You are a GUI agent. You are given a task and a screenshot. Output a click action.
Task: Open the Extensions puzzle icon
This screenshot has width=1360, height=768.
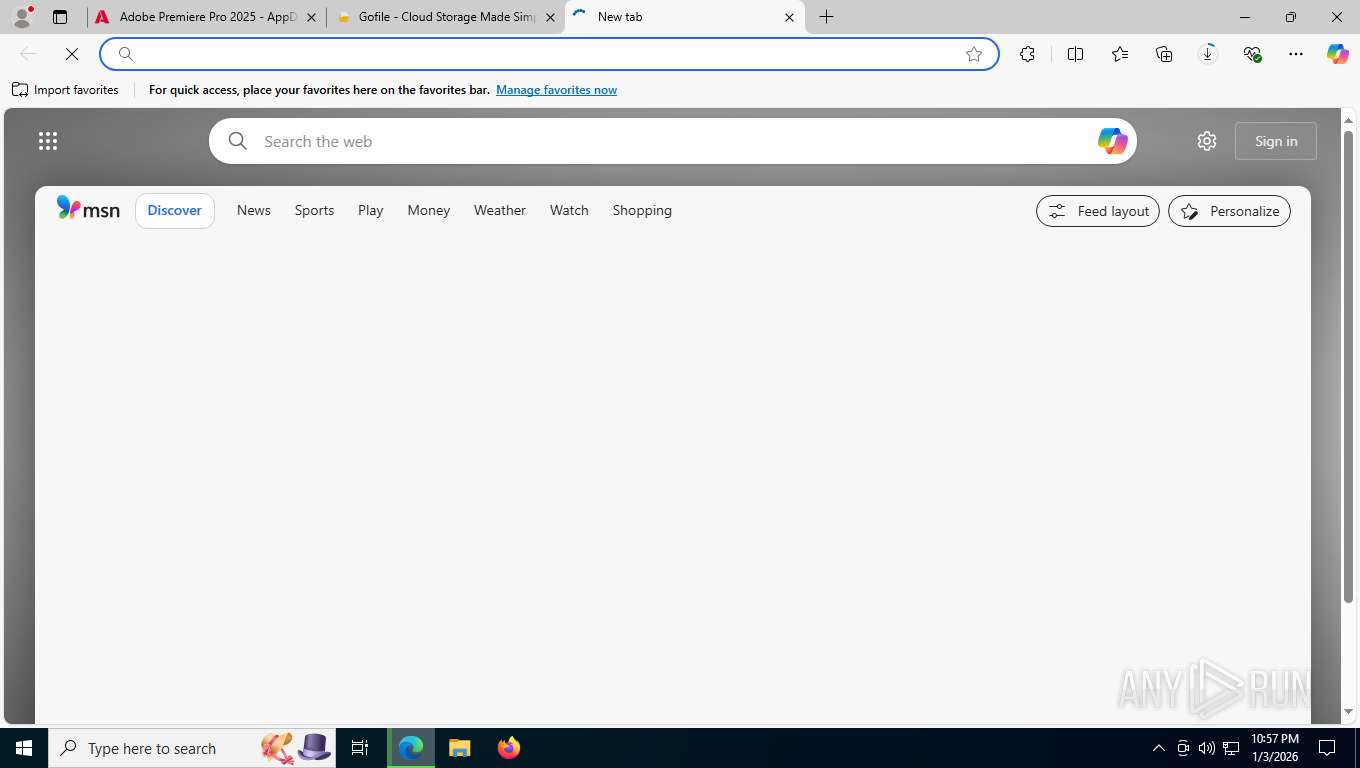[x=1027, y=54]
